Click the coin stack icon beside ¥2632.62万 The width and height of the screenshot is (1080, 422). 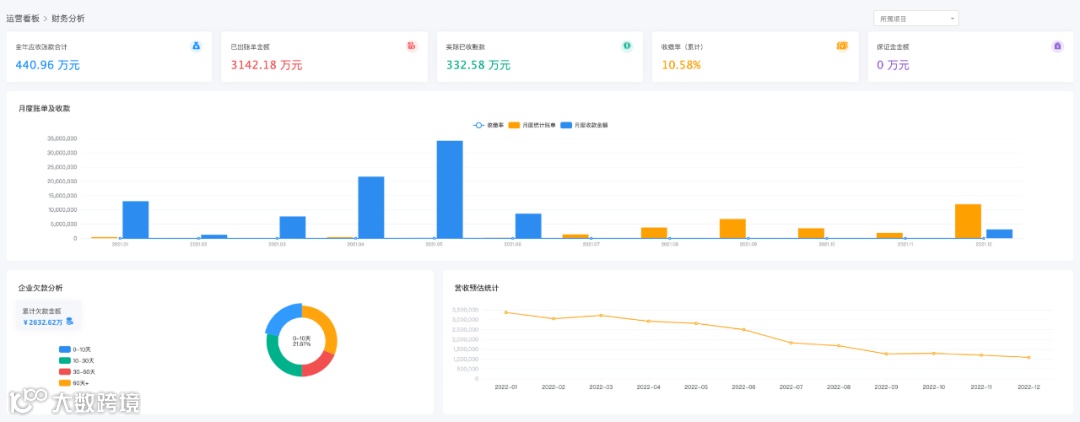point(70,321)
